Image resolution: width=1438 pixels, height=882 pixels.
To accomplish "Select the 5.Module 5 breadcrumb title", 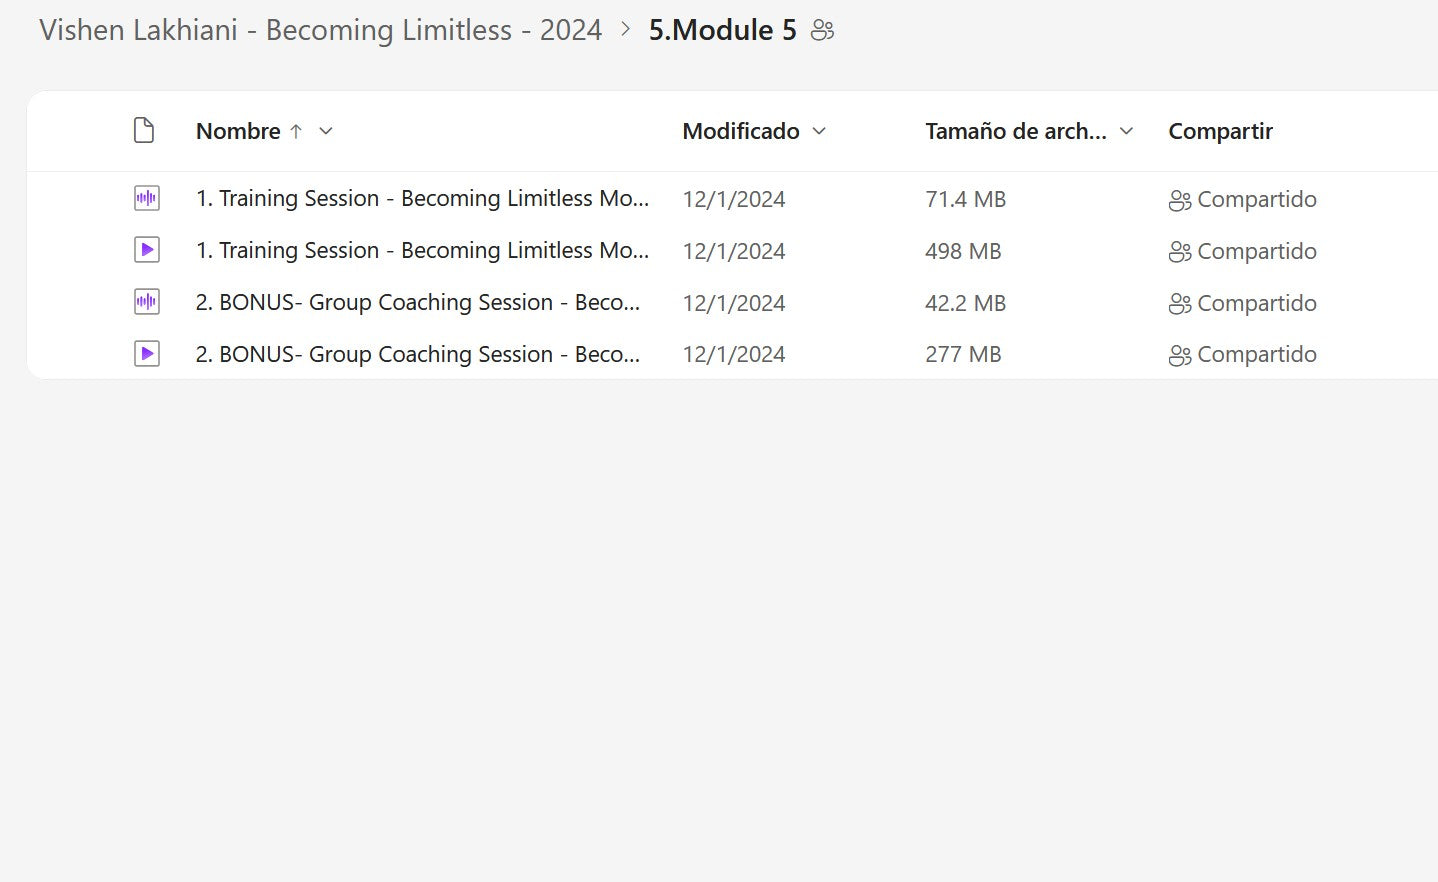I will pos(722,30).
